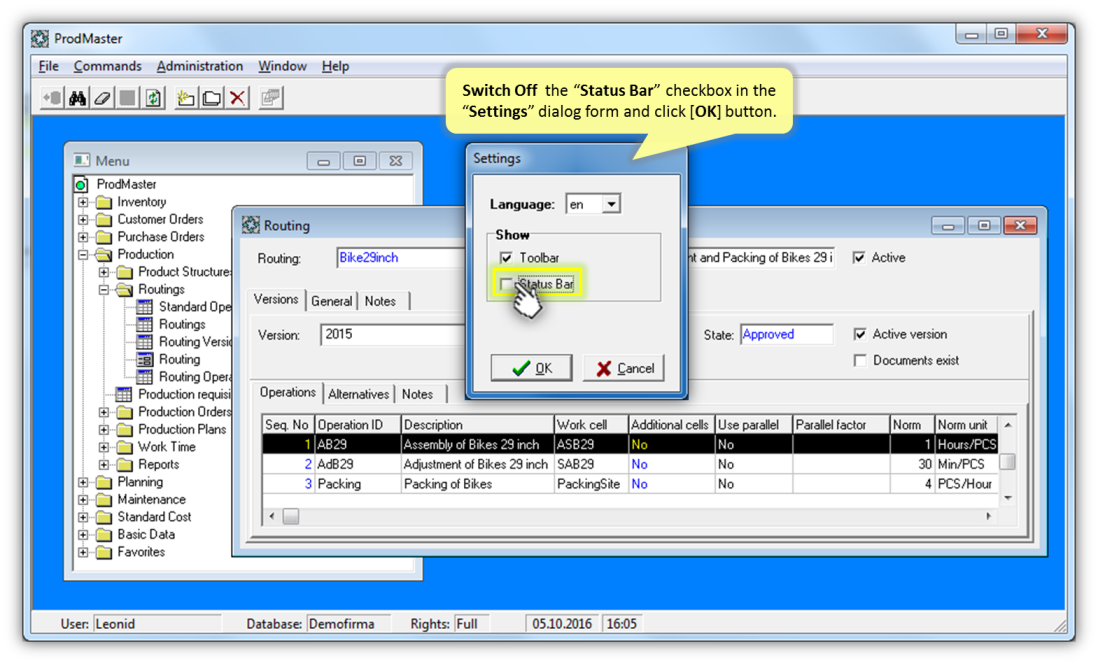Click the eraser icon in the toolbar
Image resolution: width=1098 pixels, height=664 pixels.
coord(102,98)
